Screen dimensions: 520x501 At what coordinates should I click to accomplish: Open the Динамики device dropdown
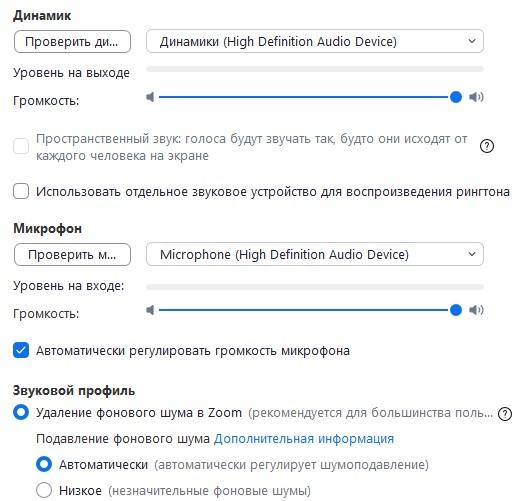(x=315, y=41)
